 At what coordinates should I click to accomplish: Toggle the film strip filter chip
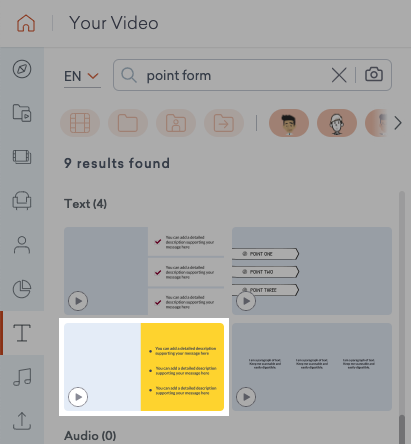pyautogui.click(x=80, y=123)
